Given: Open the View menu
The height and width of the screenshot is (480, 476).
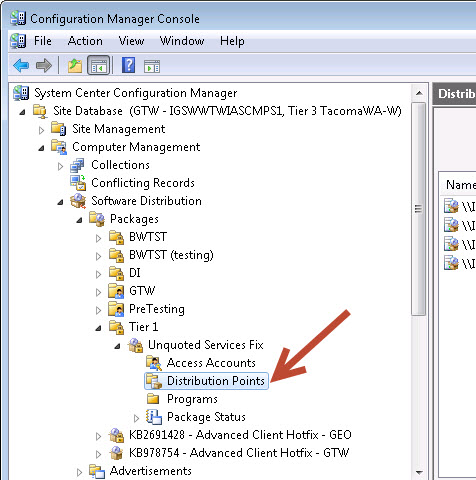Looking at the screenshot, I should pos(131,41).
